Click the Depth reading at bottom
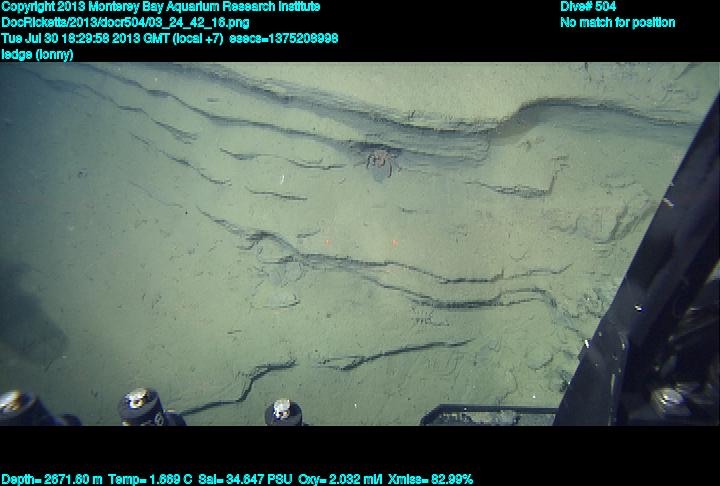Image resolution: width=720 pixels, height=486 pixels. tap(47, 479)
